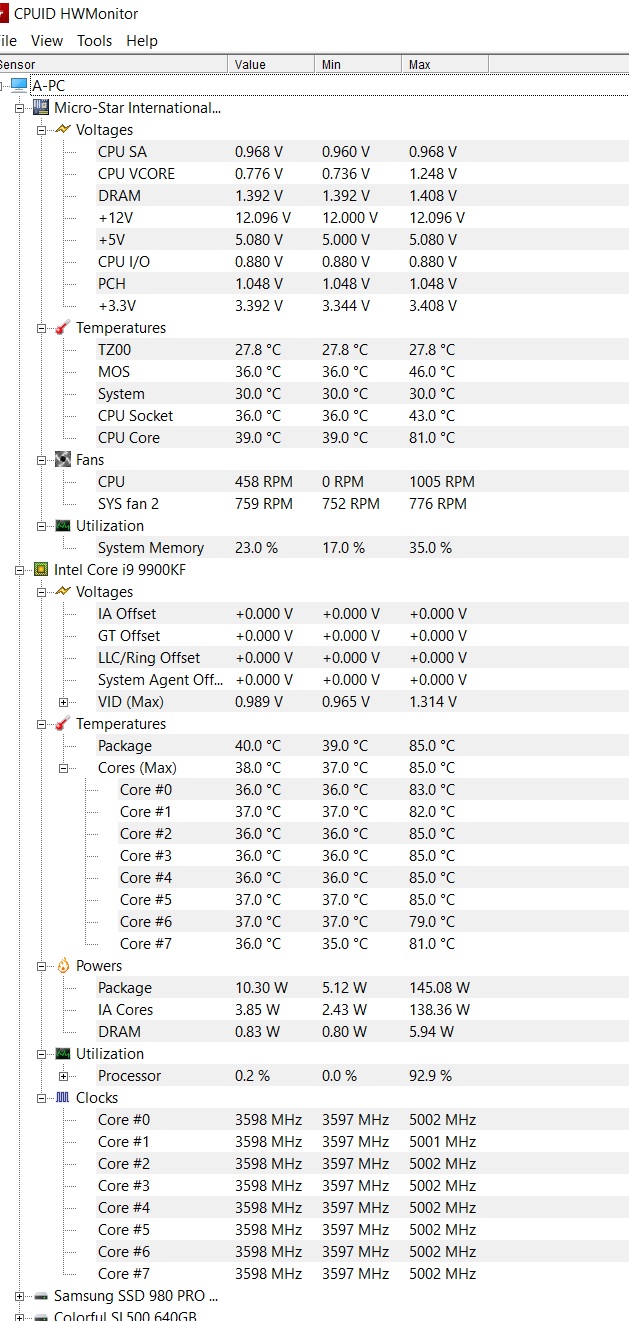
Task: Click the motherboard Temperatures thermometer icon
Action: pos(63,328)
